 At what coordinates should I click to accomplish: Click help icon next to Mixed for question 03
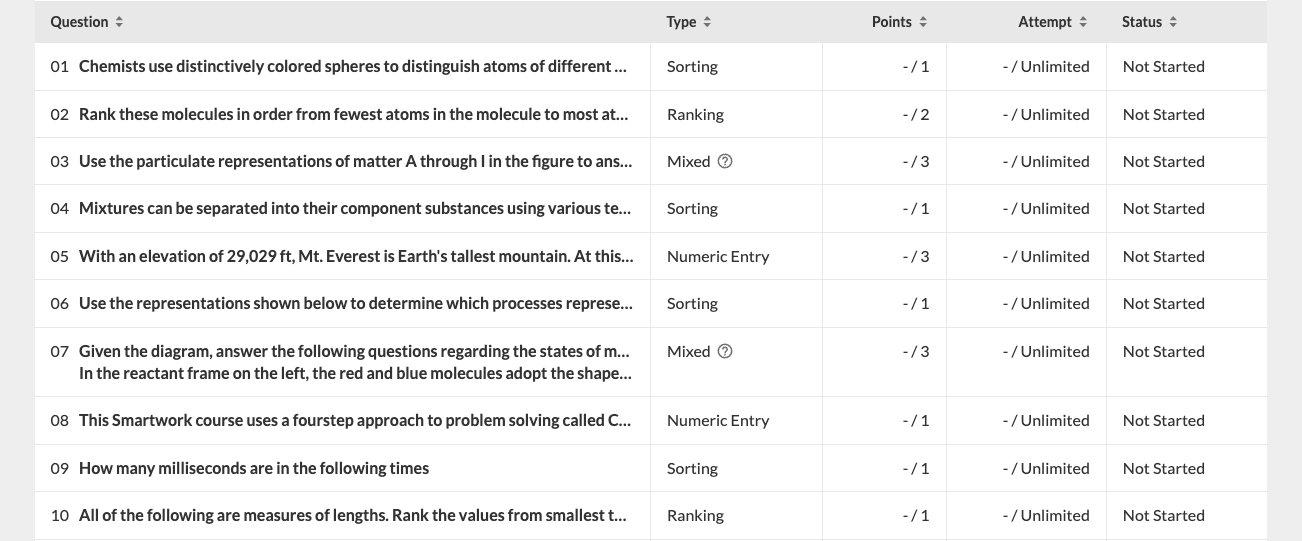click(726, 162)
